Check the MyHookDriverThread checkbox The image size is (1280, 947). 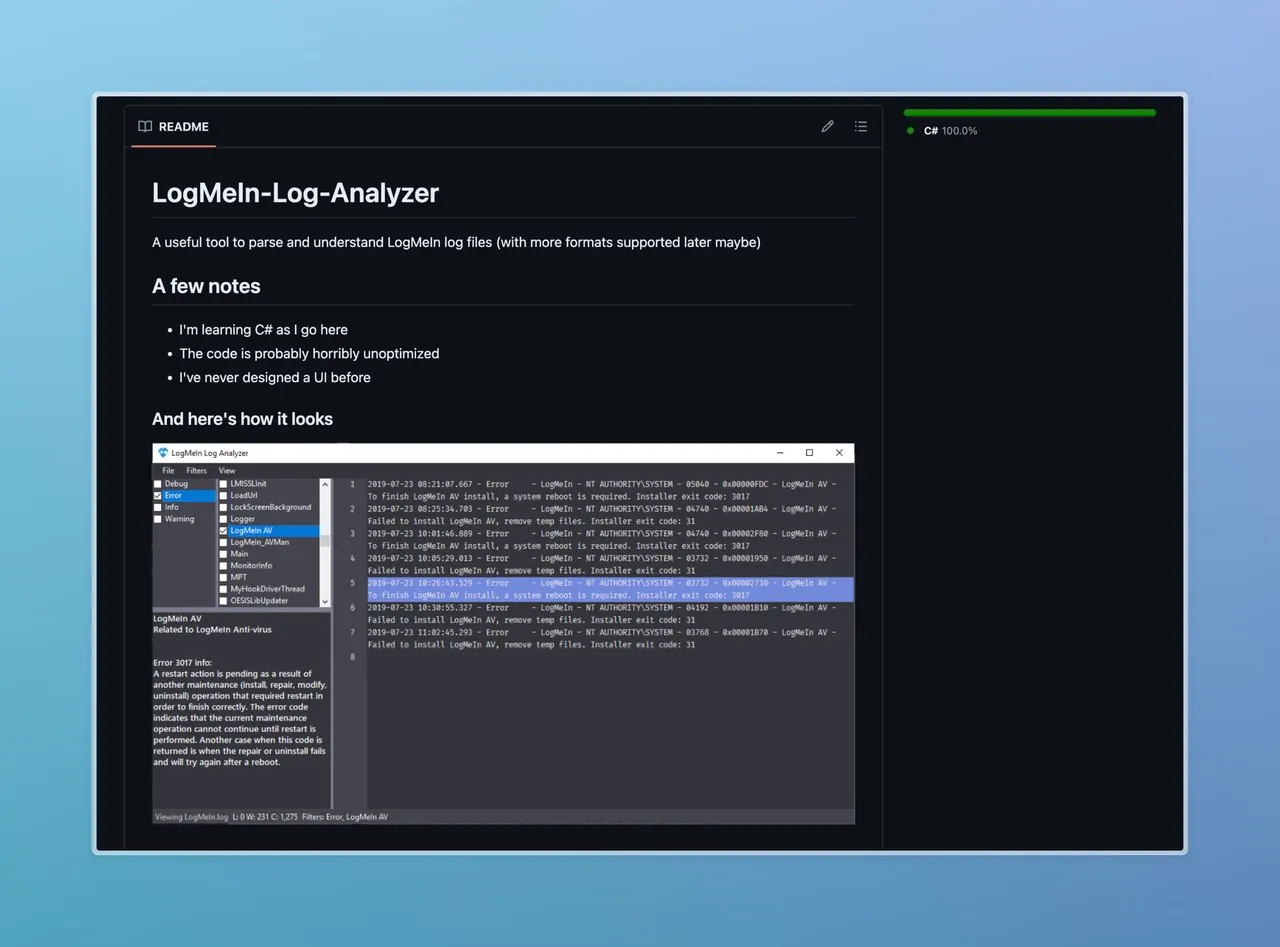[223, 589]
